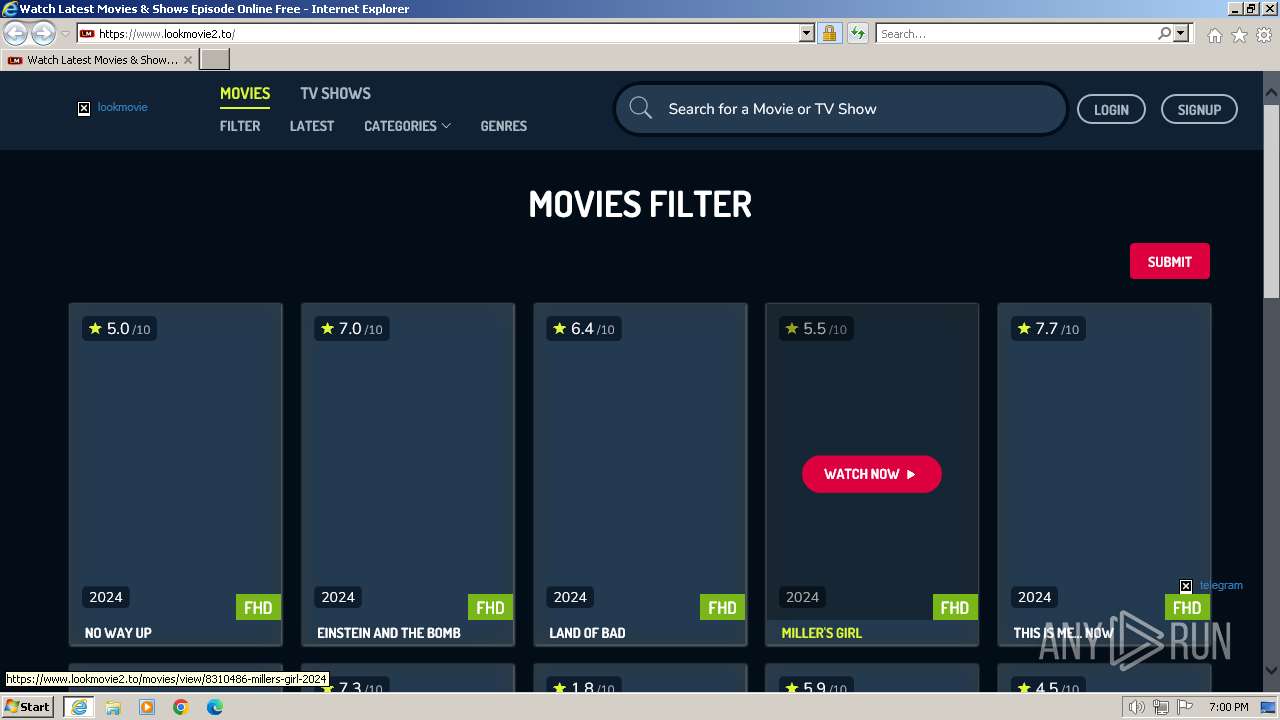This screenshot has width=1280, height=720.
Task: Click the 7.0/10 rating badge
Action: click(354, 329)
